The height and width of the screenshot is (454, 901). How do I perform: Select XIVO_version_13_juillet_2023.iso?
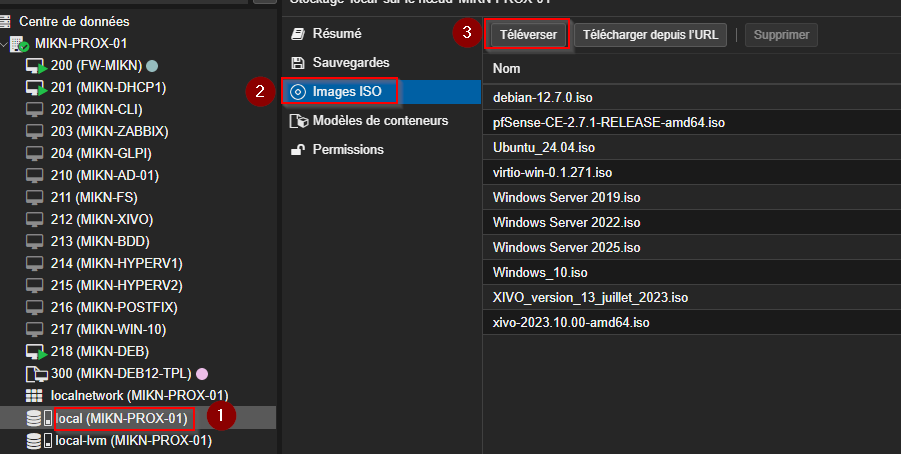[692, 298]
